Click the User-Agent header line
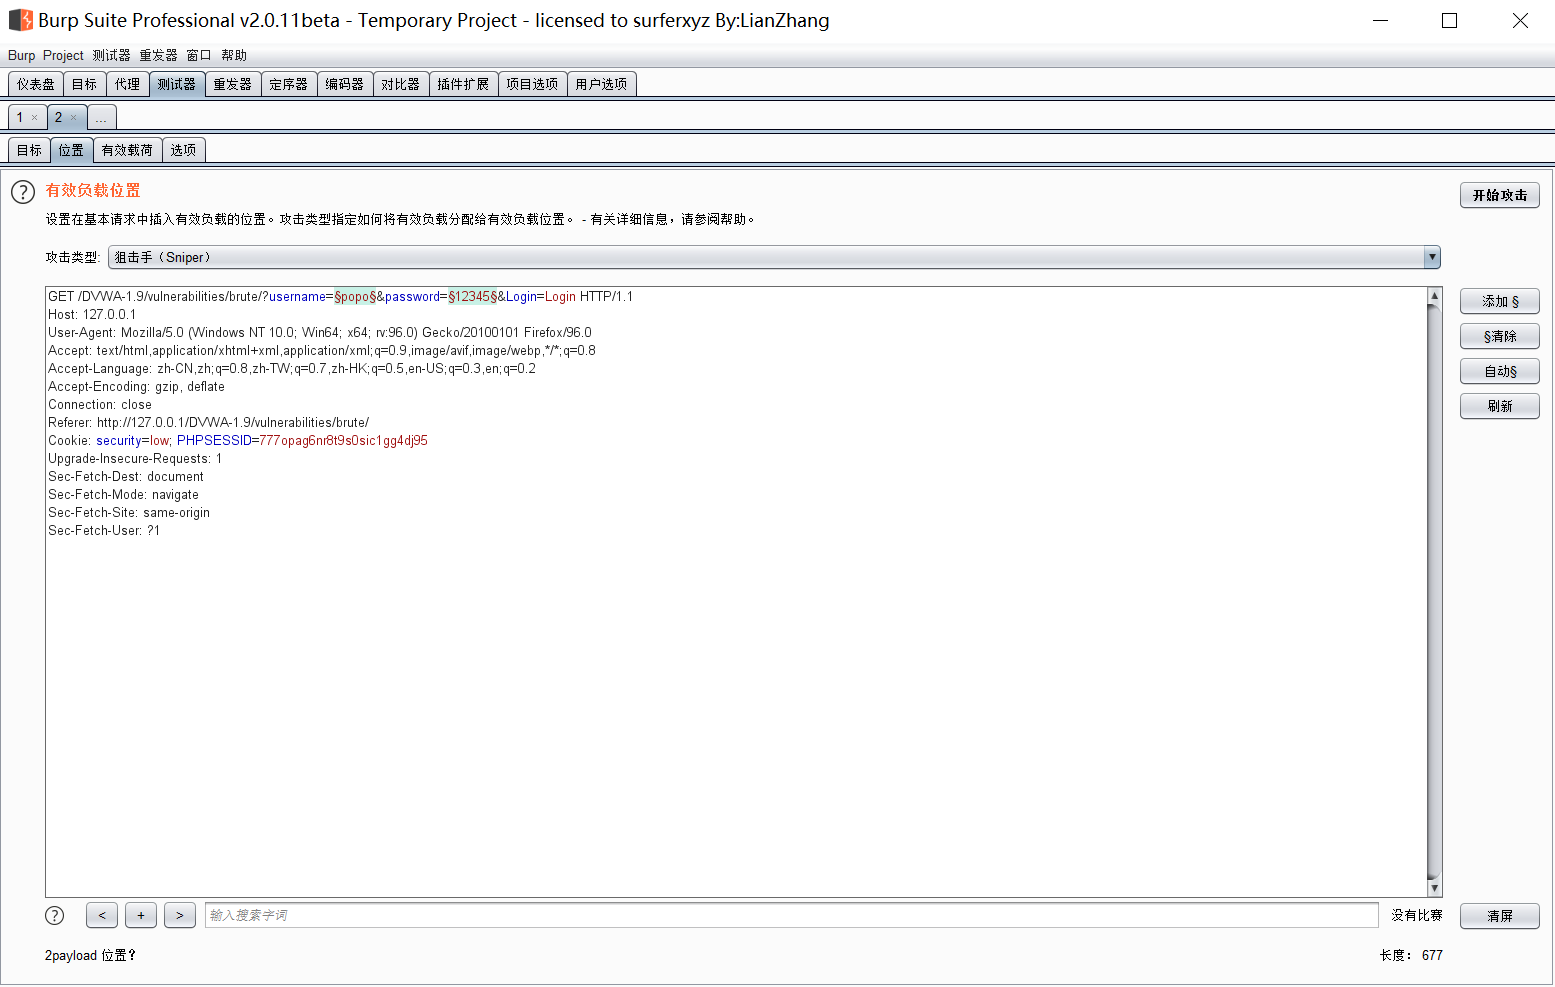Image resolution: width=1555 pixels, height=987 pixels. point(320,333)
